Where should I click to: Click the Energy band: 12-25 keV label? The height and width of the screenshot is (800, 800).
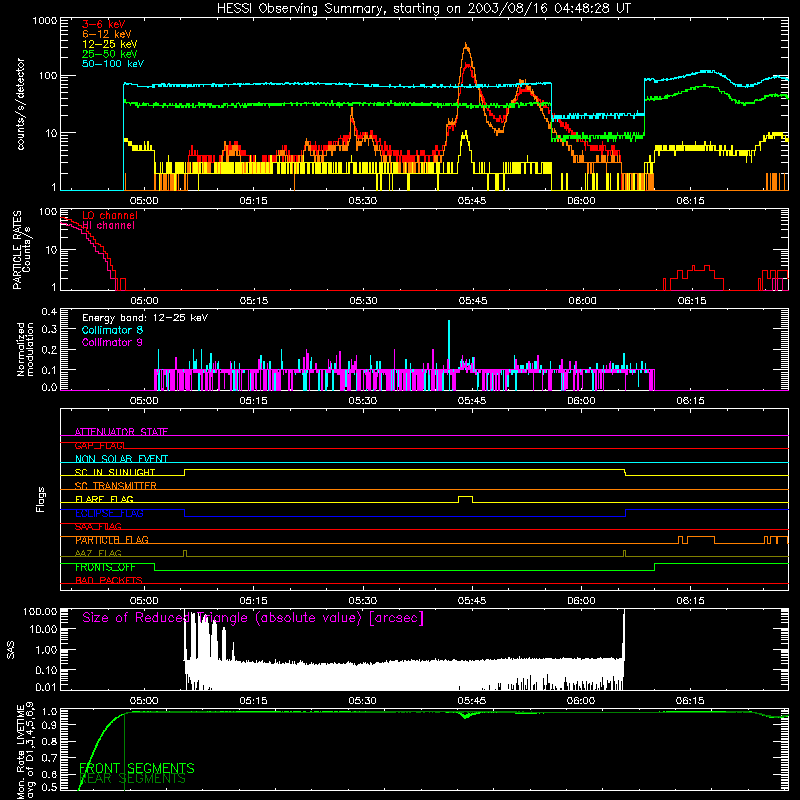click(145, 318)
